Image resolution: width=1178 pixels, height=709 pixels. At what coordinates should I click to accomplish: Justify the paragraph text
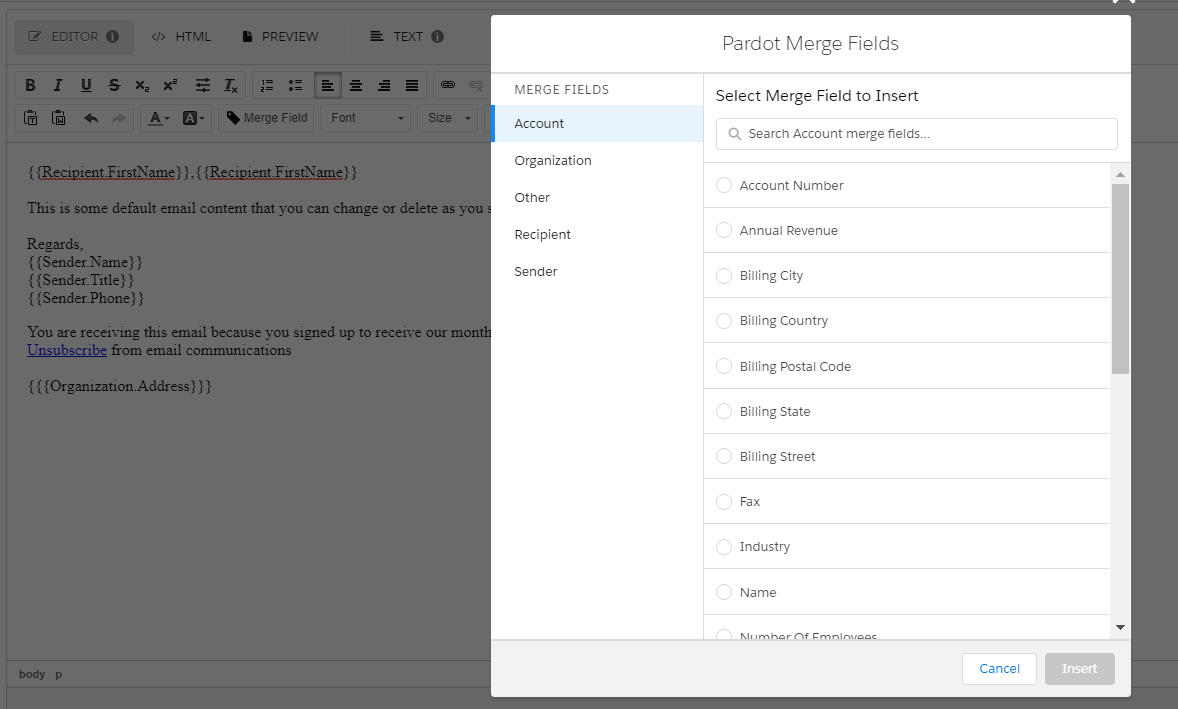coord(412,86)
